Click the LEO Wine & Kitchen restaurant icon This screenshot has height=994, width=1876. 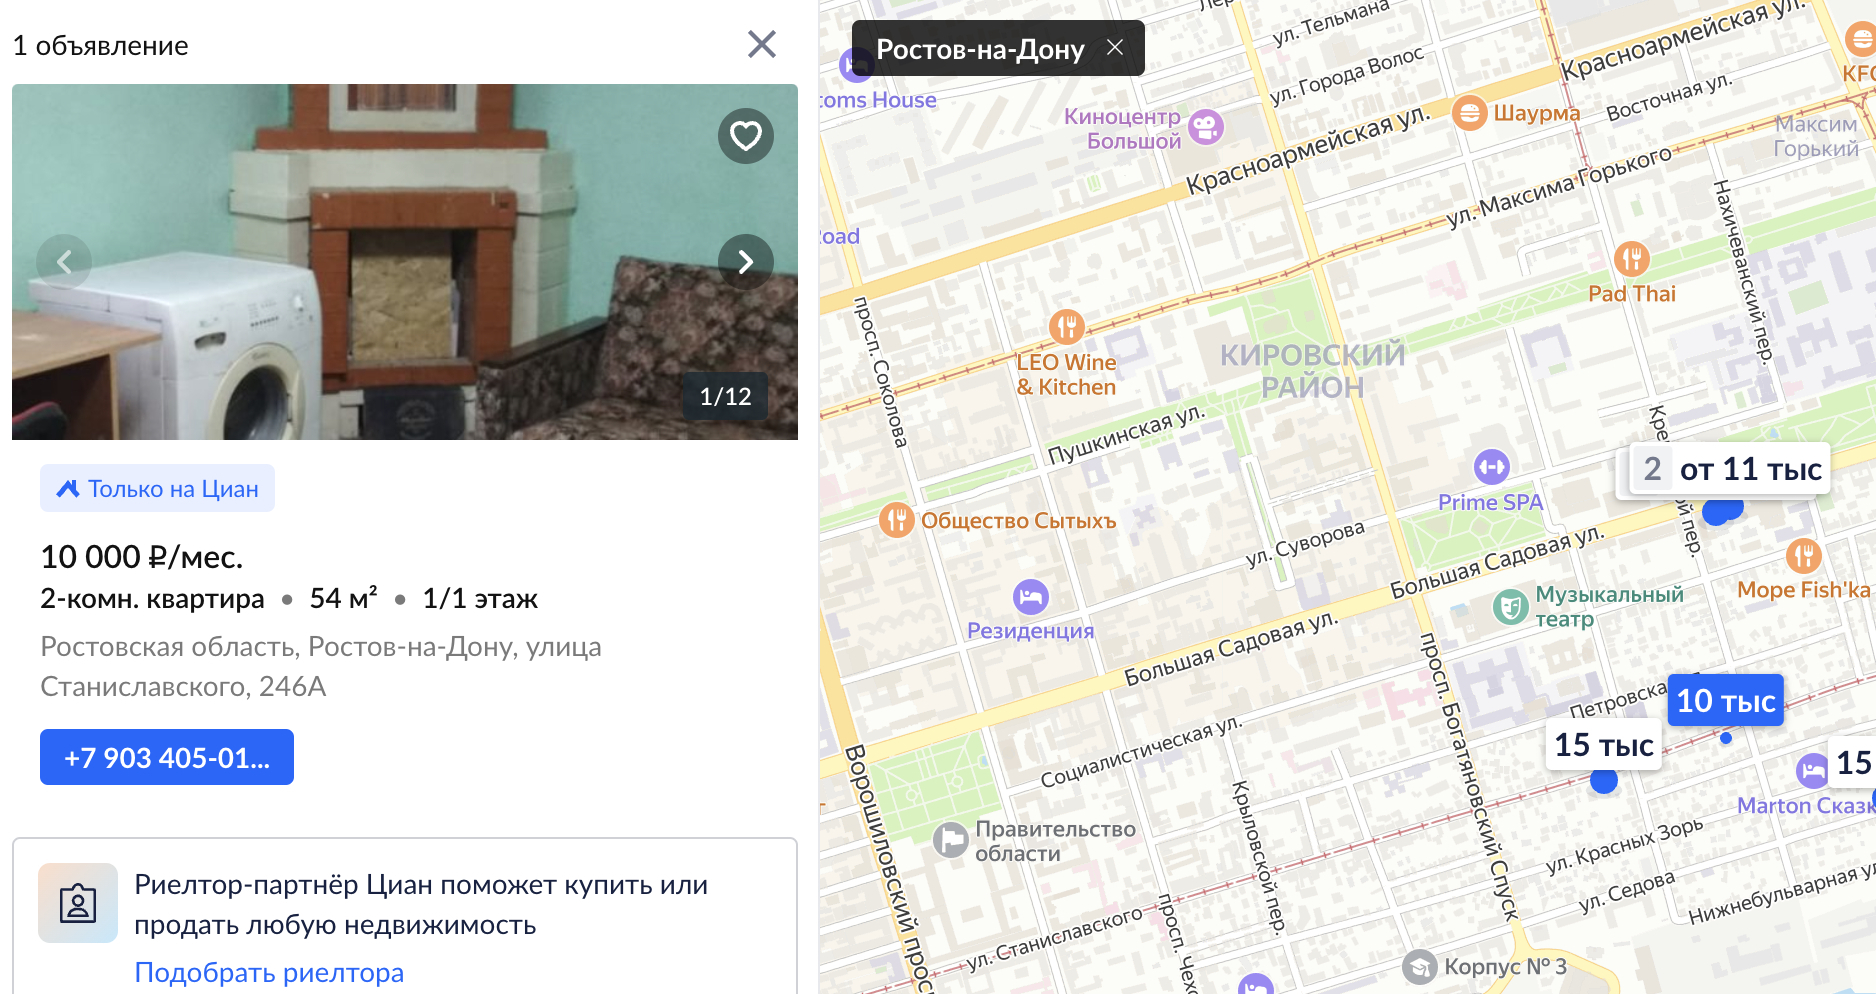pyautogui.click(x=1067, y=326)
